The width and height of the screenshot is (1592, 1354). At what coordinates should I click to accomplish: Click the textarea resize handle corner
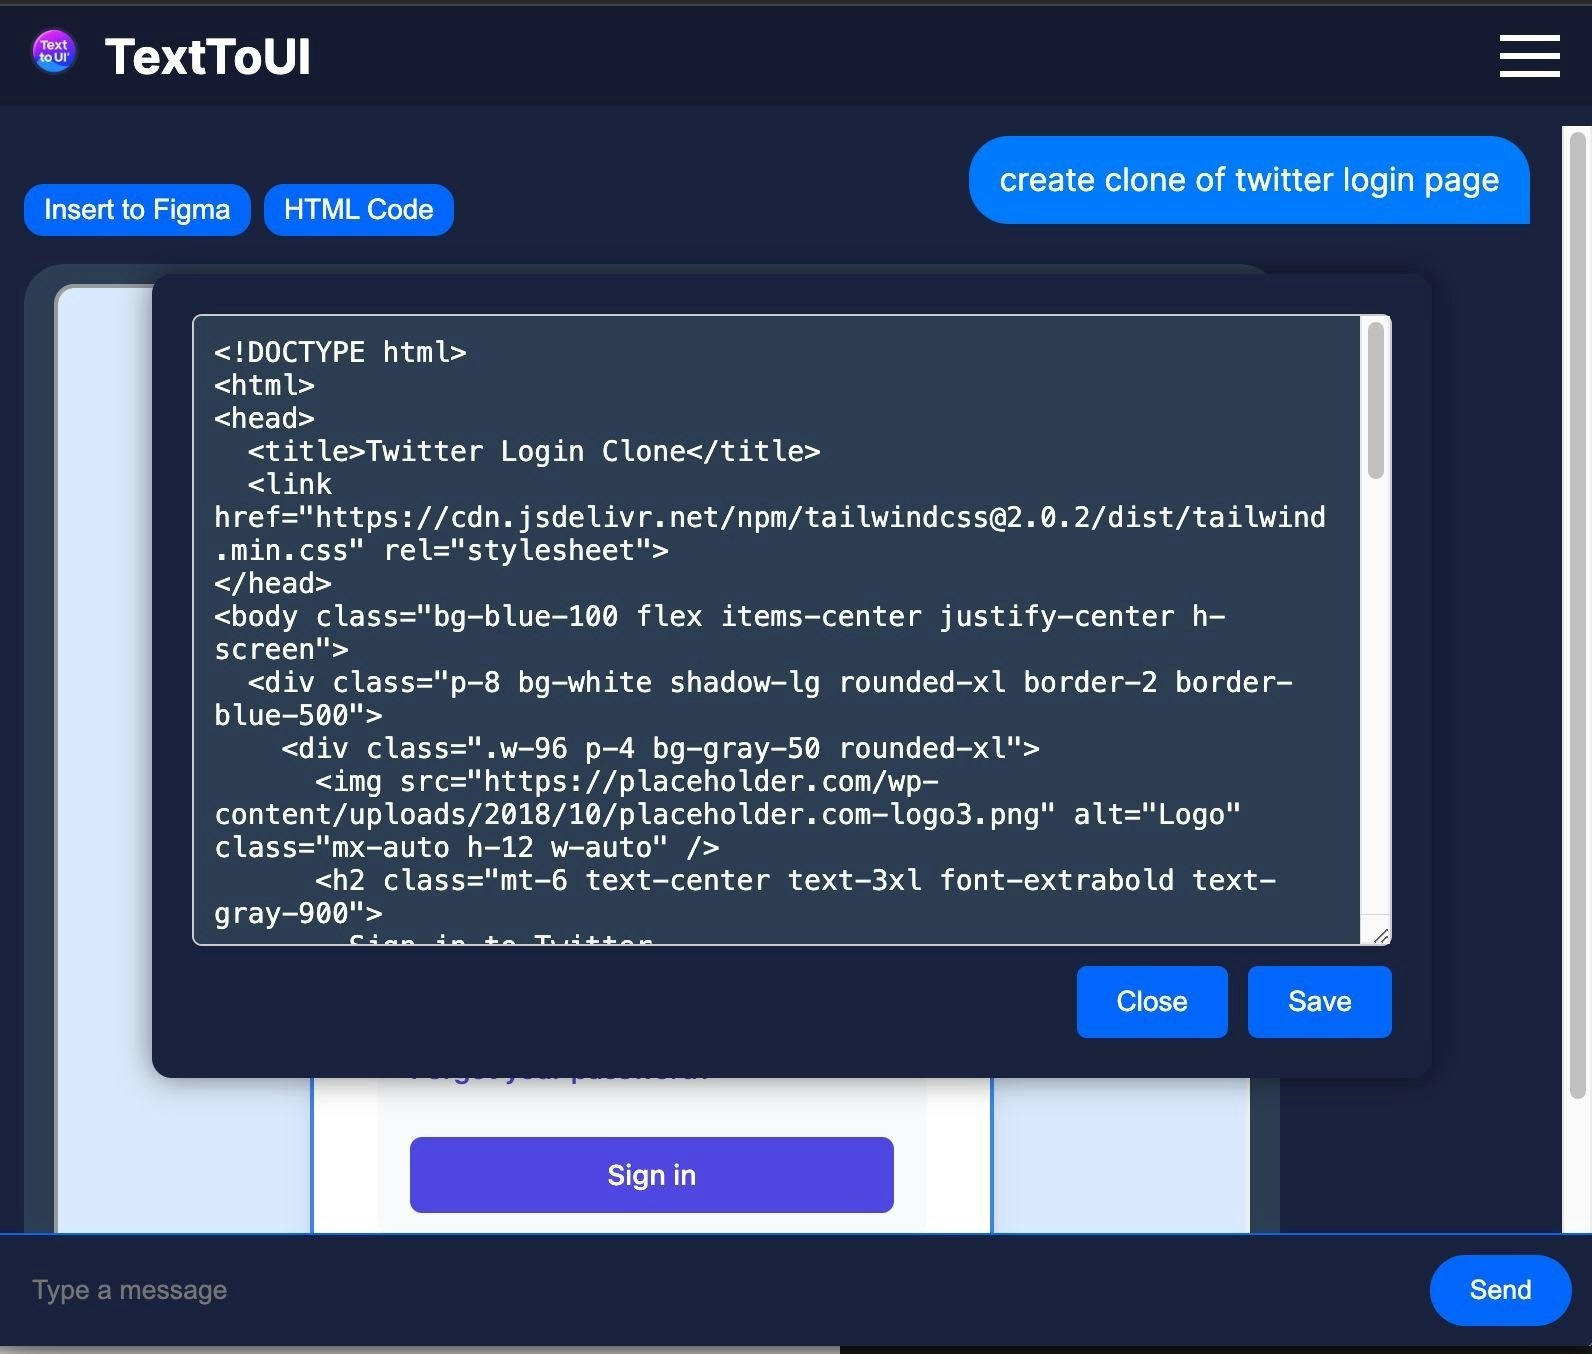pyautogui.click(x=1380, y=935)
